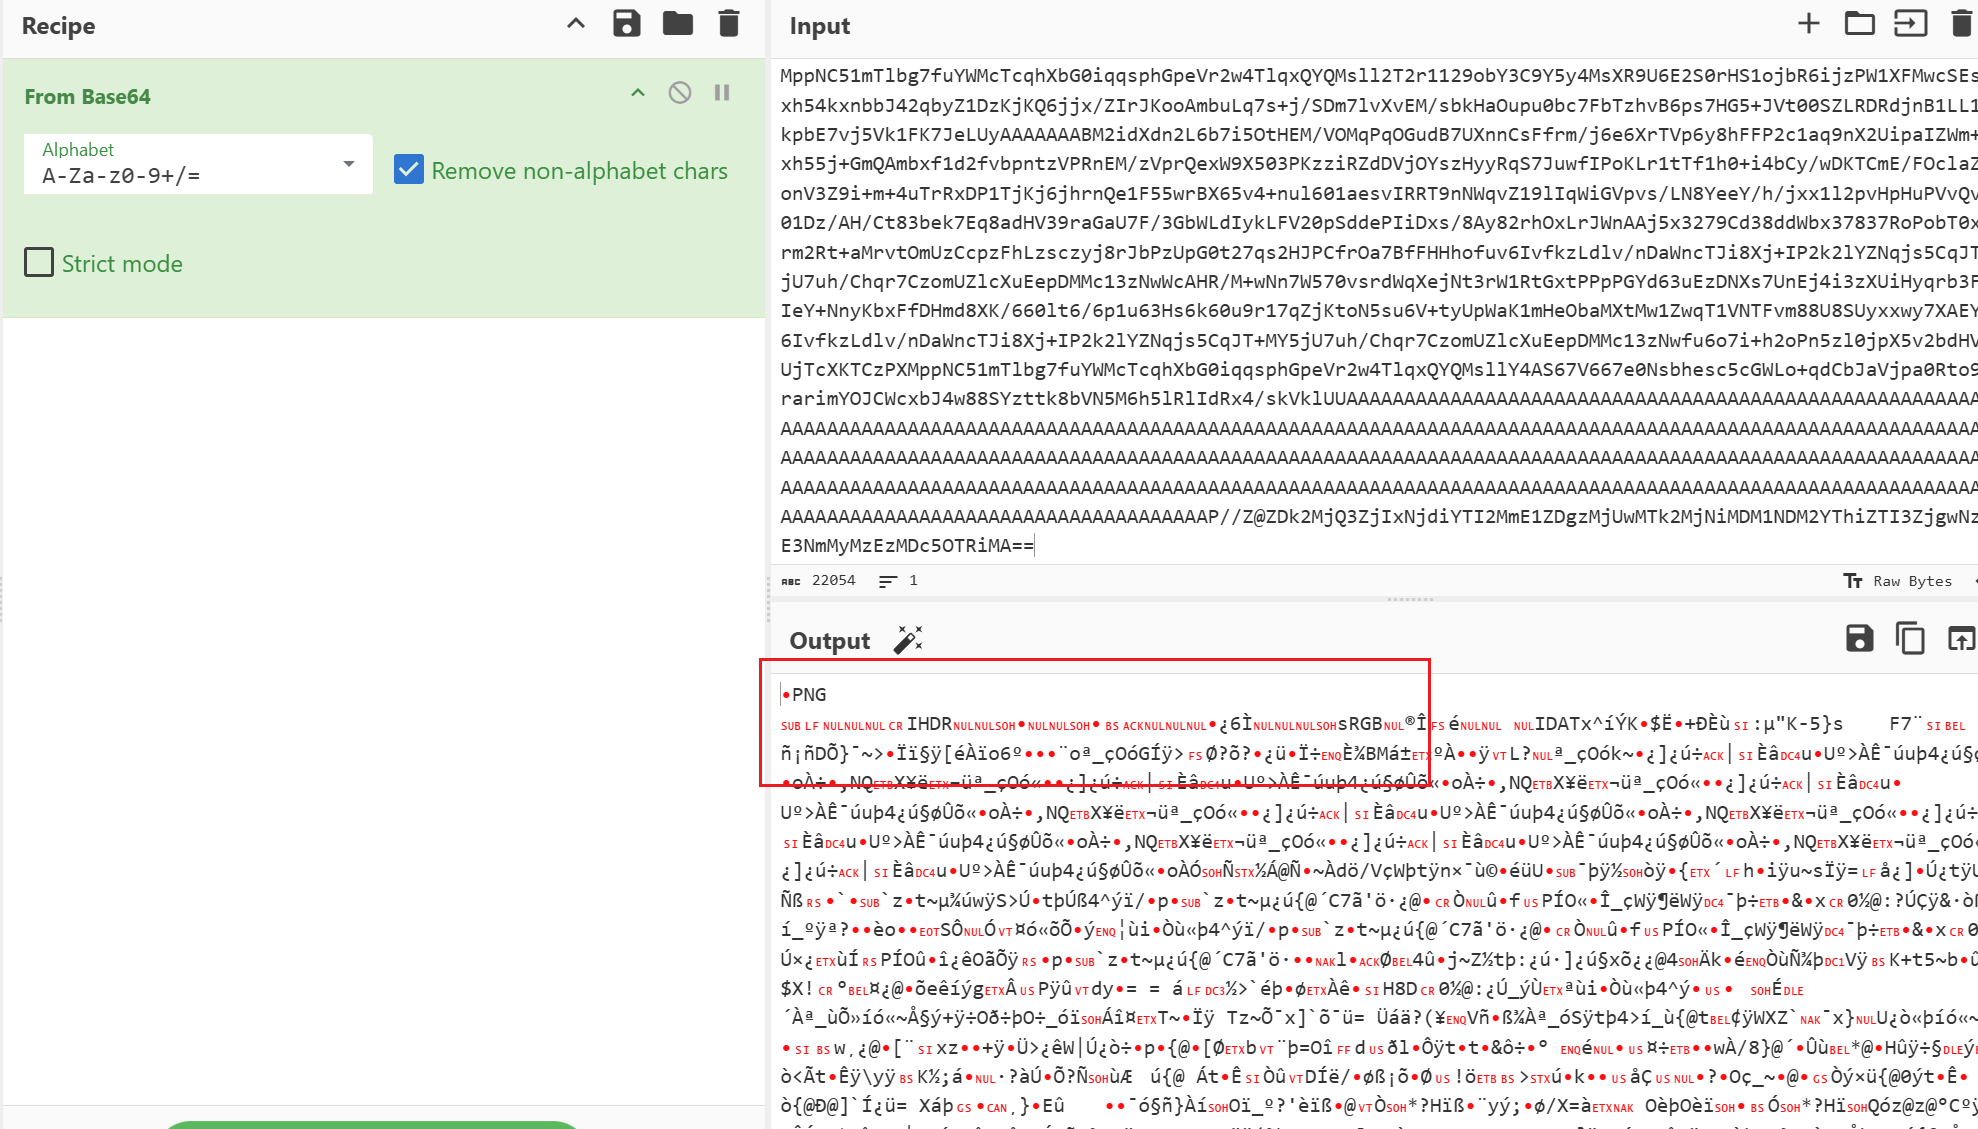Copy raw output to clipboard
The image size is (1978, 1129).
[1910, 639]
